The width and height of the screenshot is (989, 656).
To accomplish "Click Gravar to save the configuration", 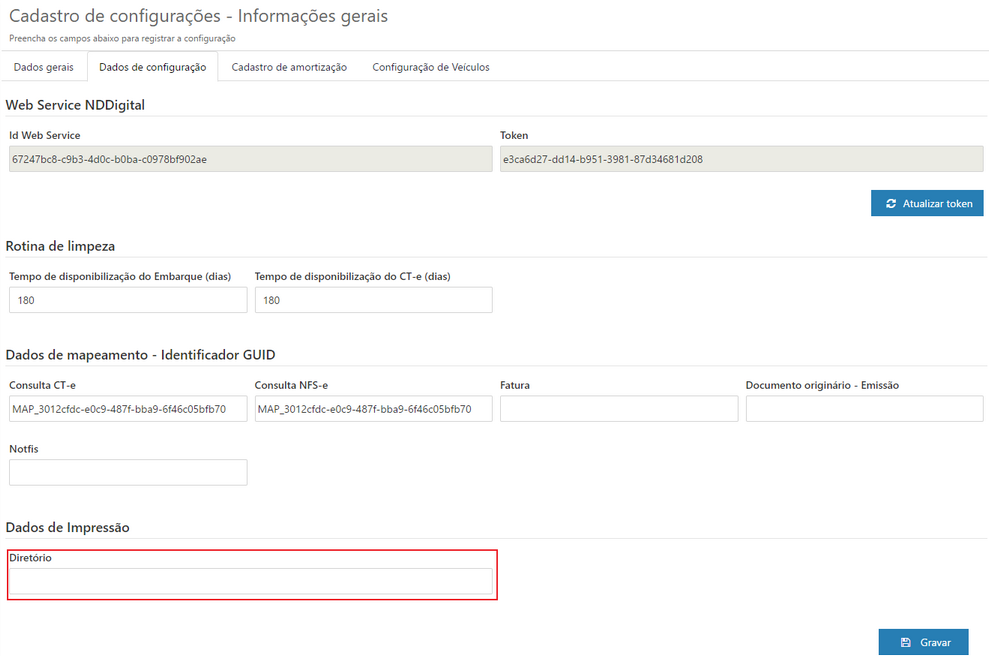I will coord(923,641).
